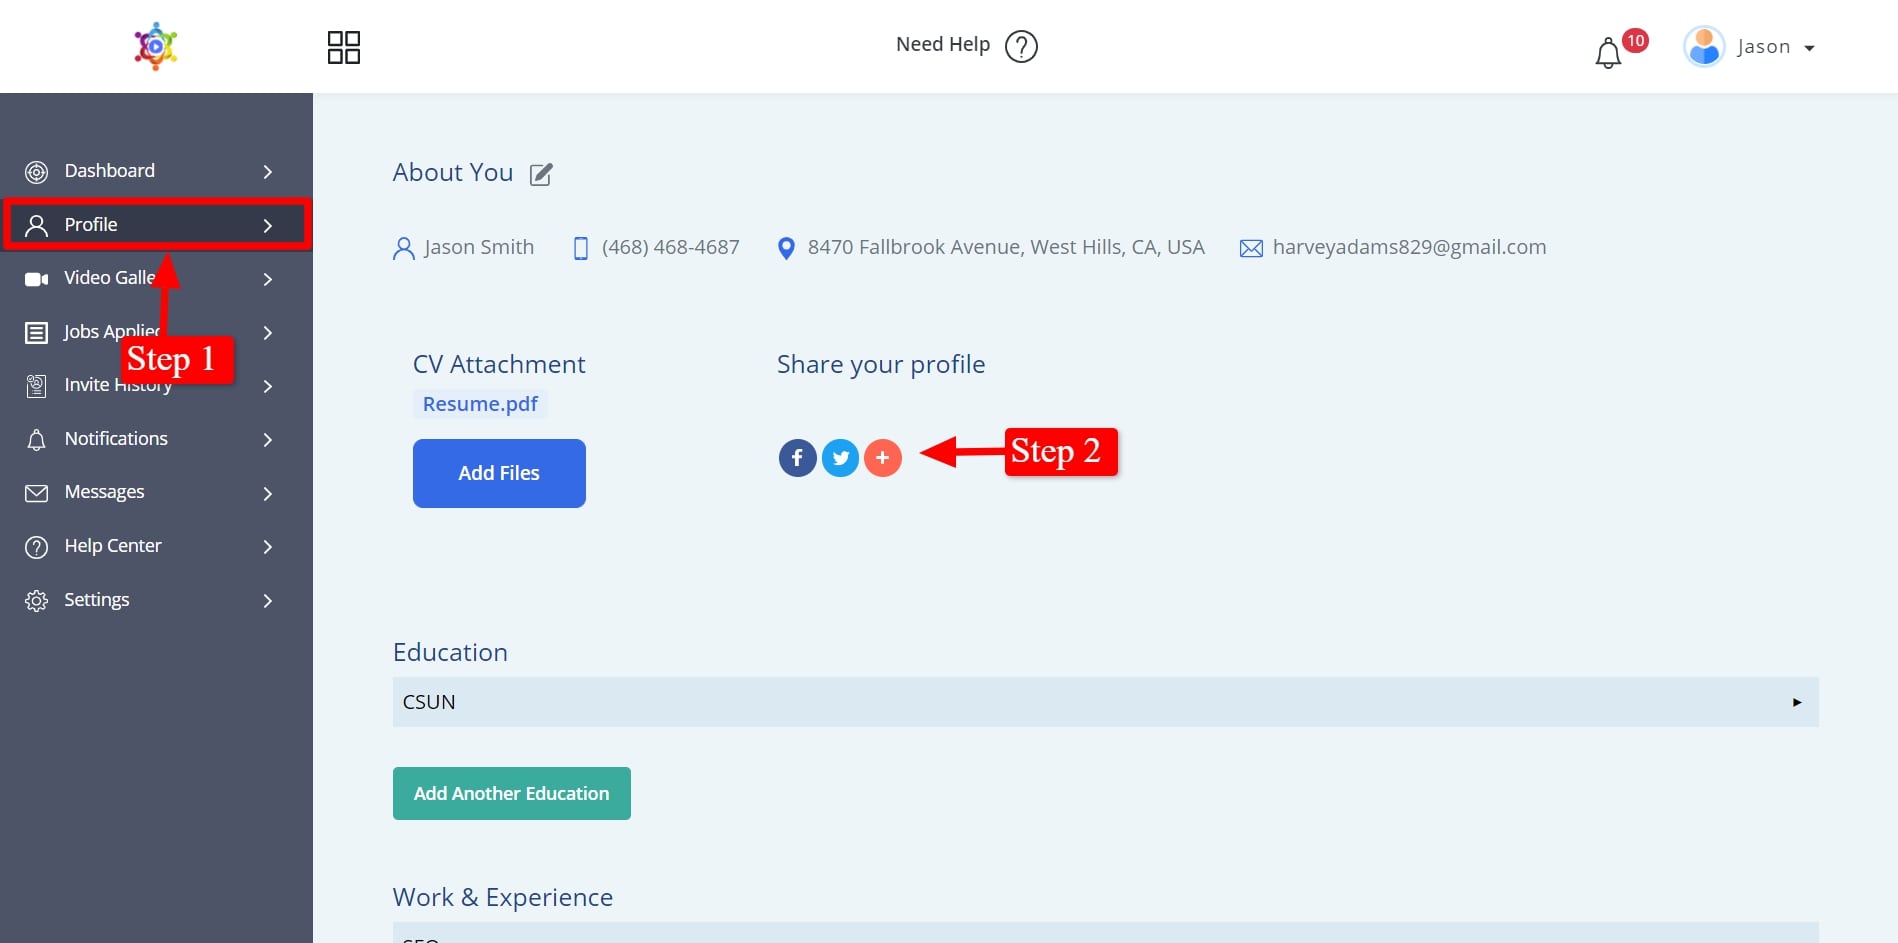This screenshot has width=1898, height=943.
Task: Expand the Dashboard sidebar chevron
Action: point(267,172)
